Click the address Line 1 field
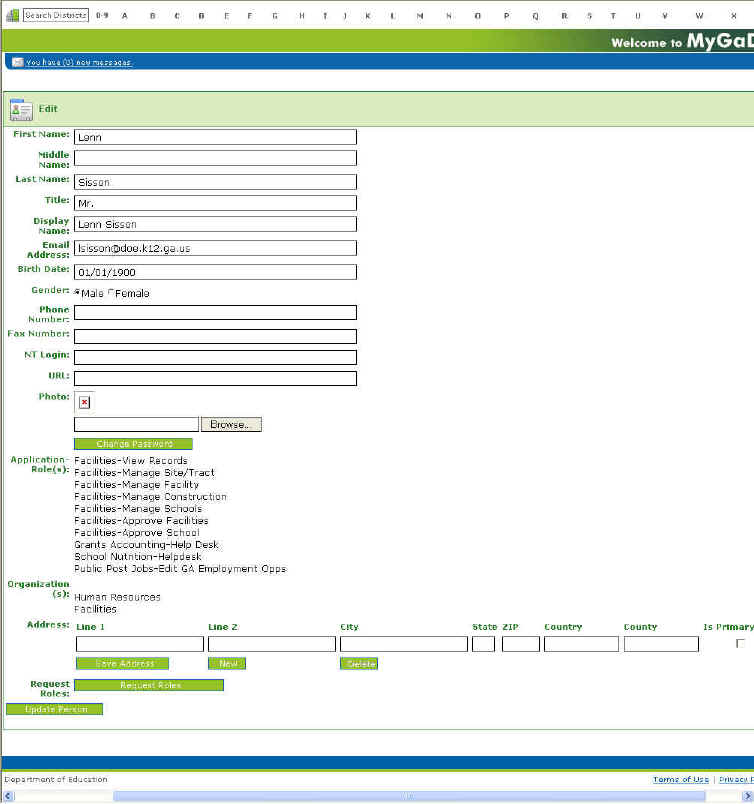Viewport: 754px width, 804px height. 140,644
